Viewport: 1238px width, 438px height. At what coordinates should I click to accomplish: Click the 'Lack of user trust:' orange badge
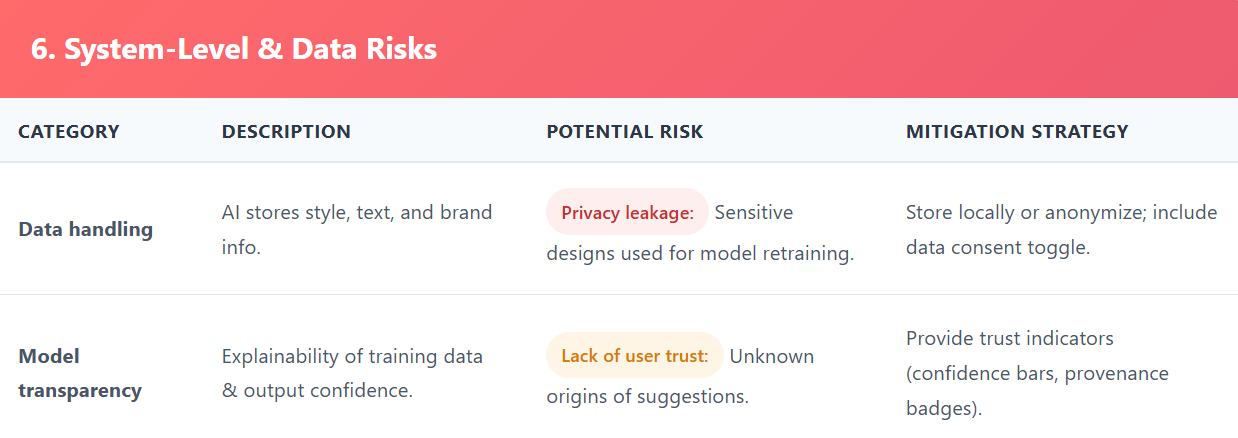click(x=634, y=356)
